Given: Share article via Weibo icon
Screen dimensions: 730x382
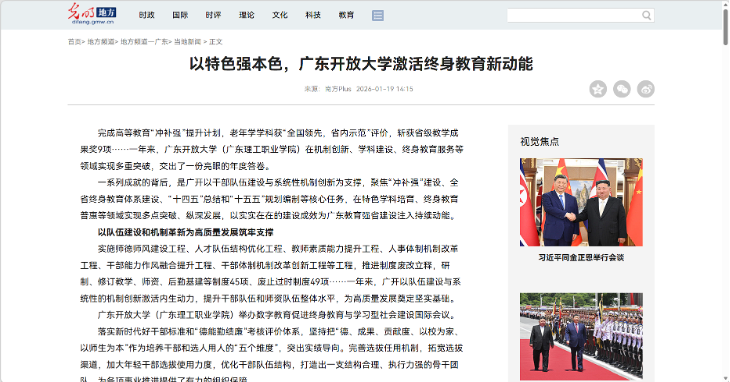Looking at the screenshot, I should pos(646,89).
